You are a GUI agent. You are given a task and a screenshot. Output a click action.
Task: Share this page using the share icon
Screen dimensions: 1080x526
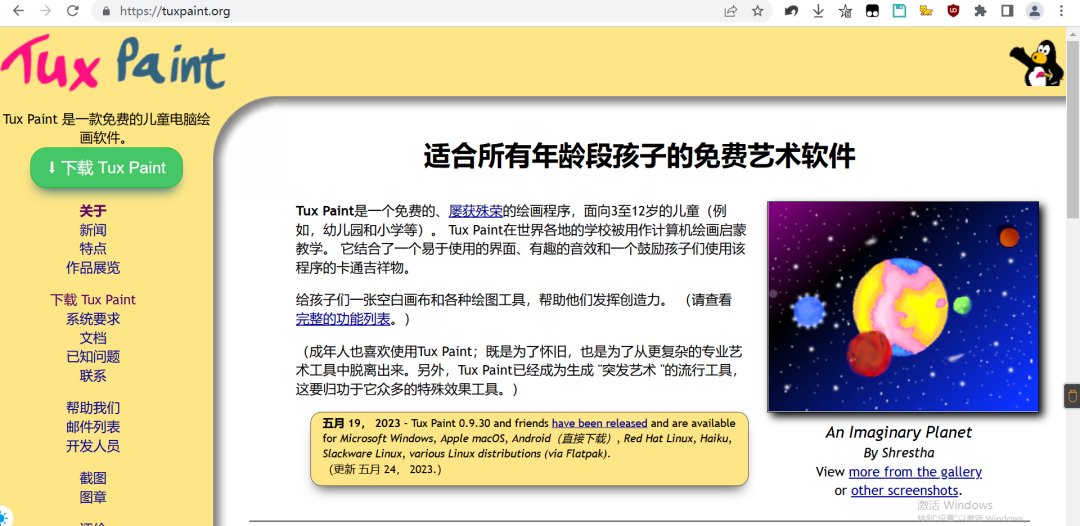click(x=730, y=11)
